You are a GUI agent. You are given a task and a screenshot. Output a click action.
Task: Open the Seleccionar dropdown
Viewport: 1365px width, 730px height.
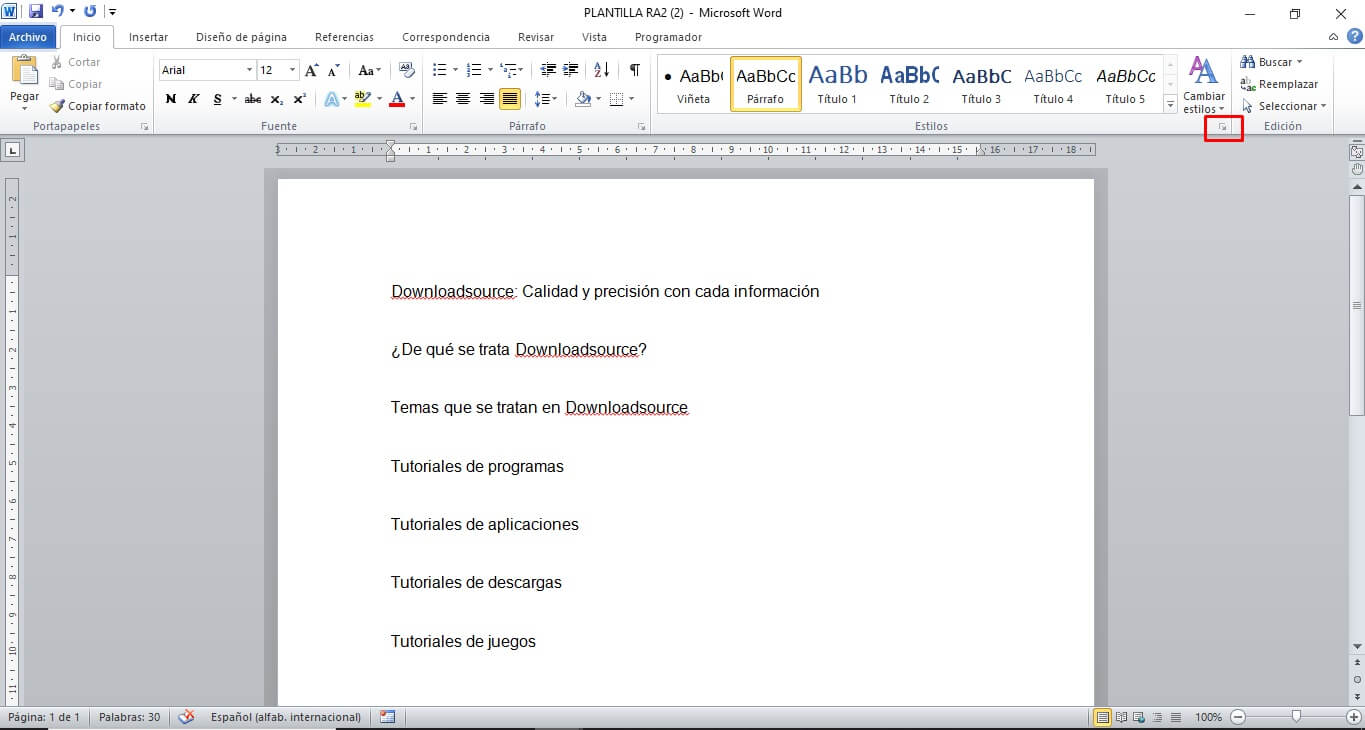click(1284, 106)
